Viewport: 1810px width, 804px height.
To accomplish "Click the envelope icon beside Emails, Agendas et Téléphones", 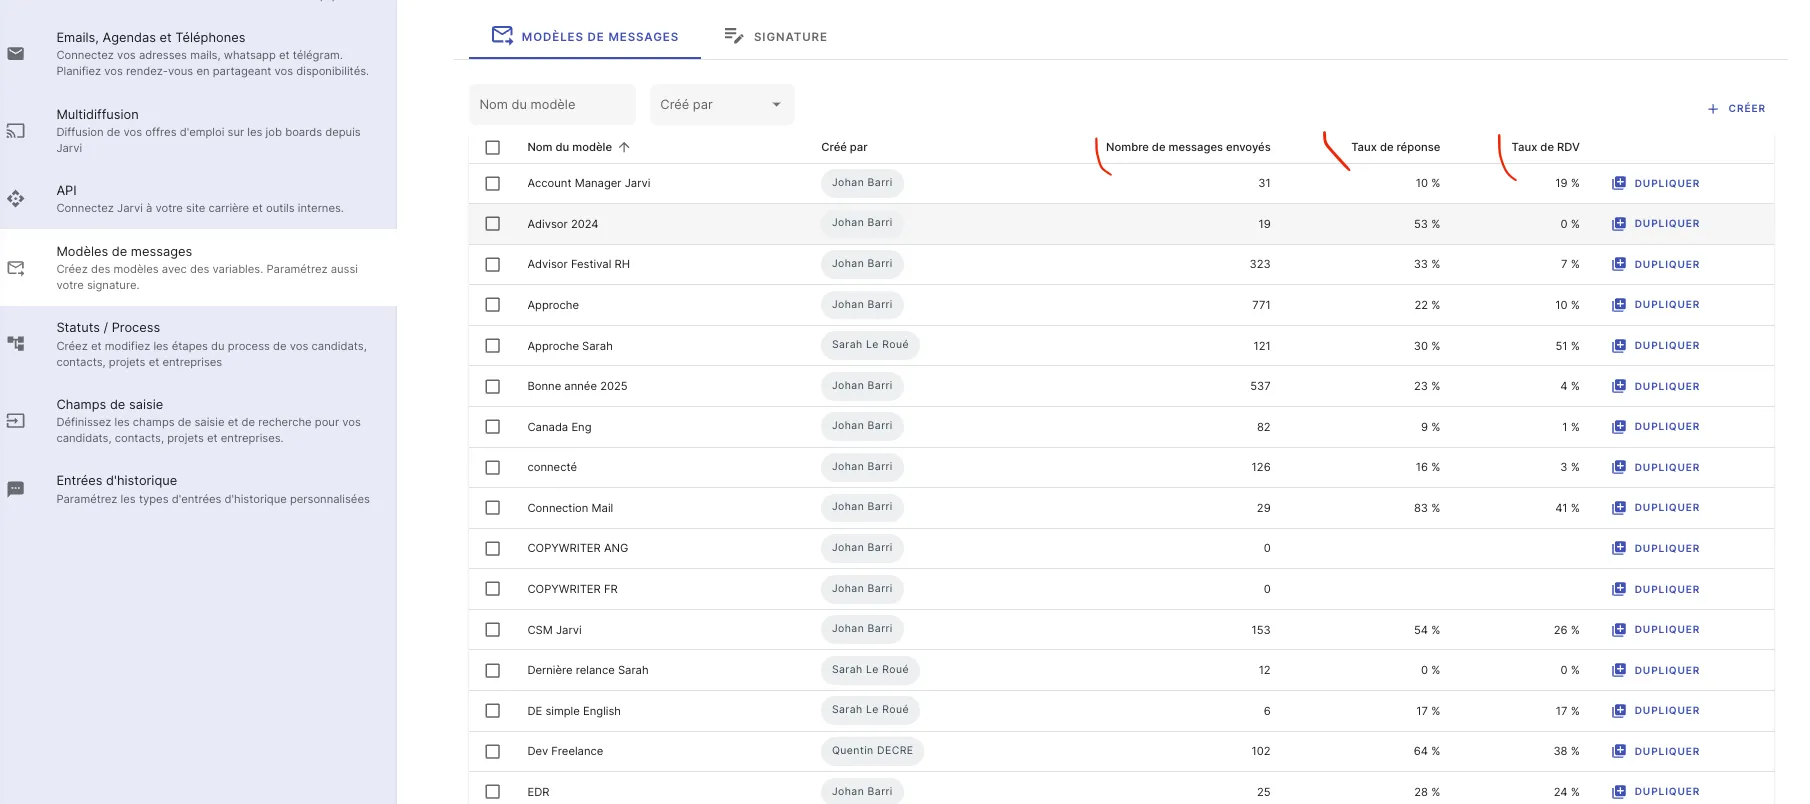I will (16, 54).
